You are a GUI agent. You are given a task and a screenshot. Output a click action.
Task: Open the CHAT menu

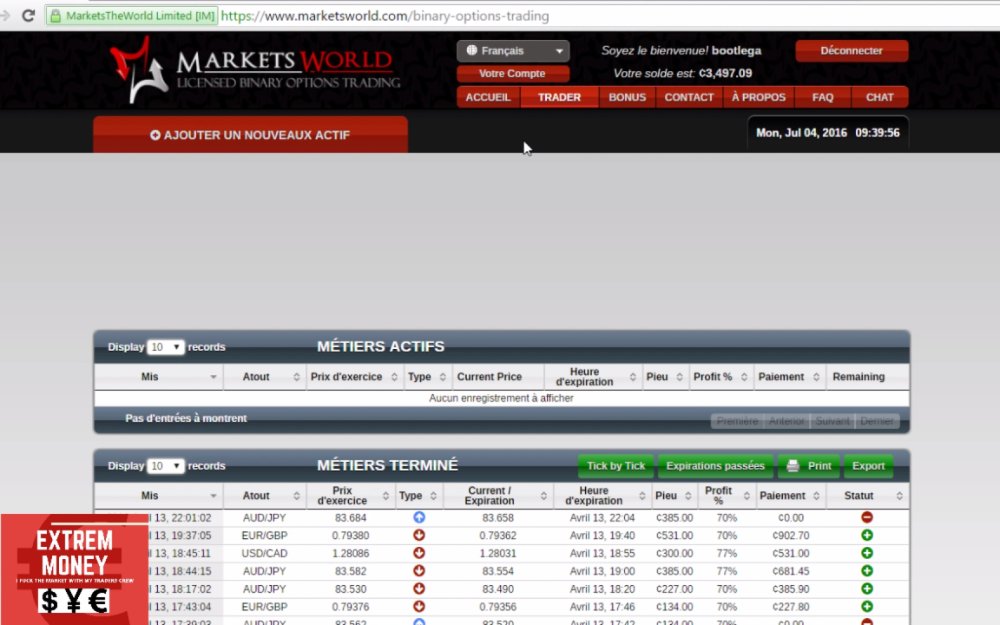(879, 97)
